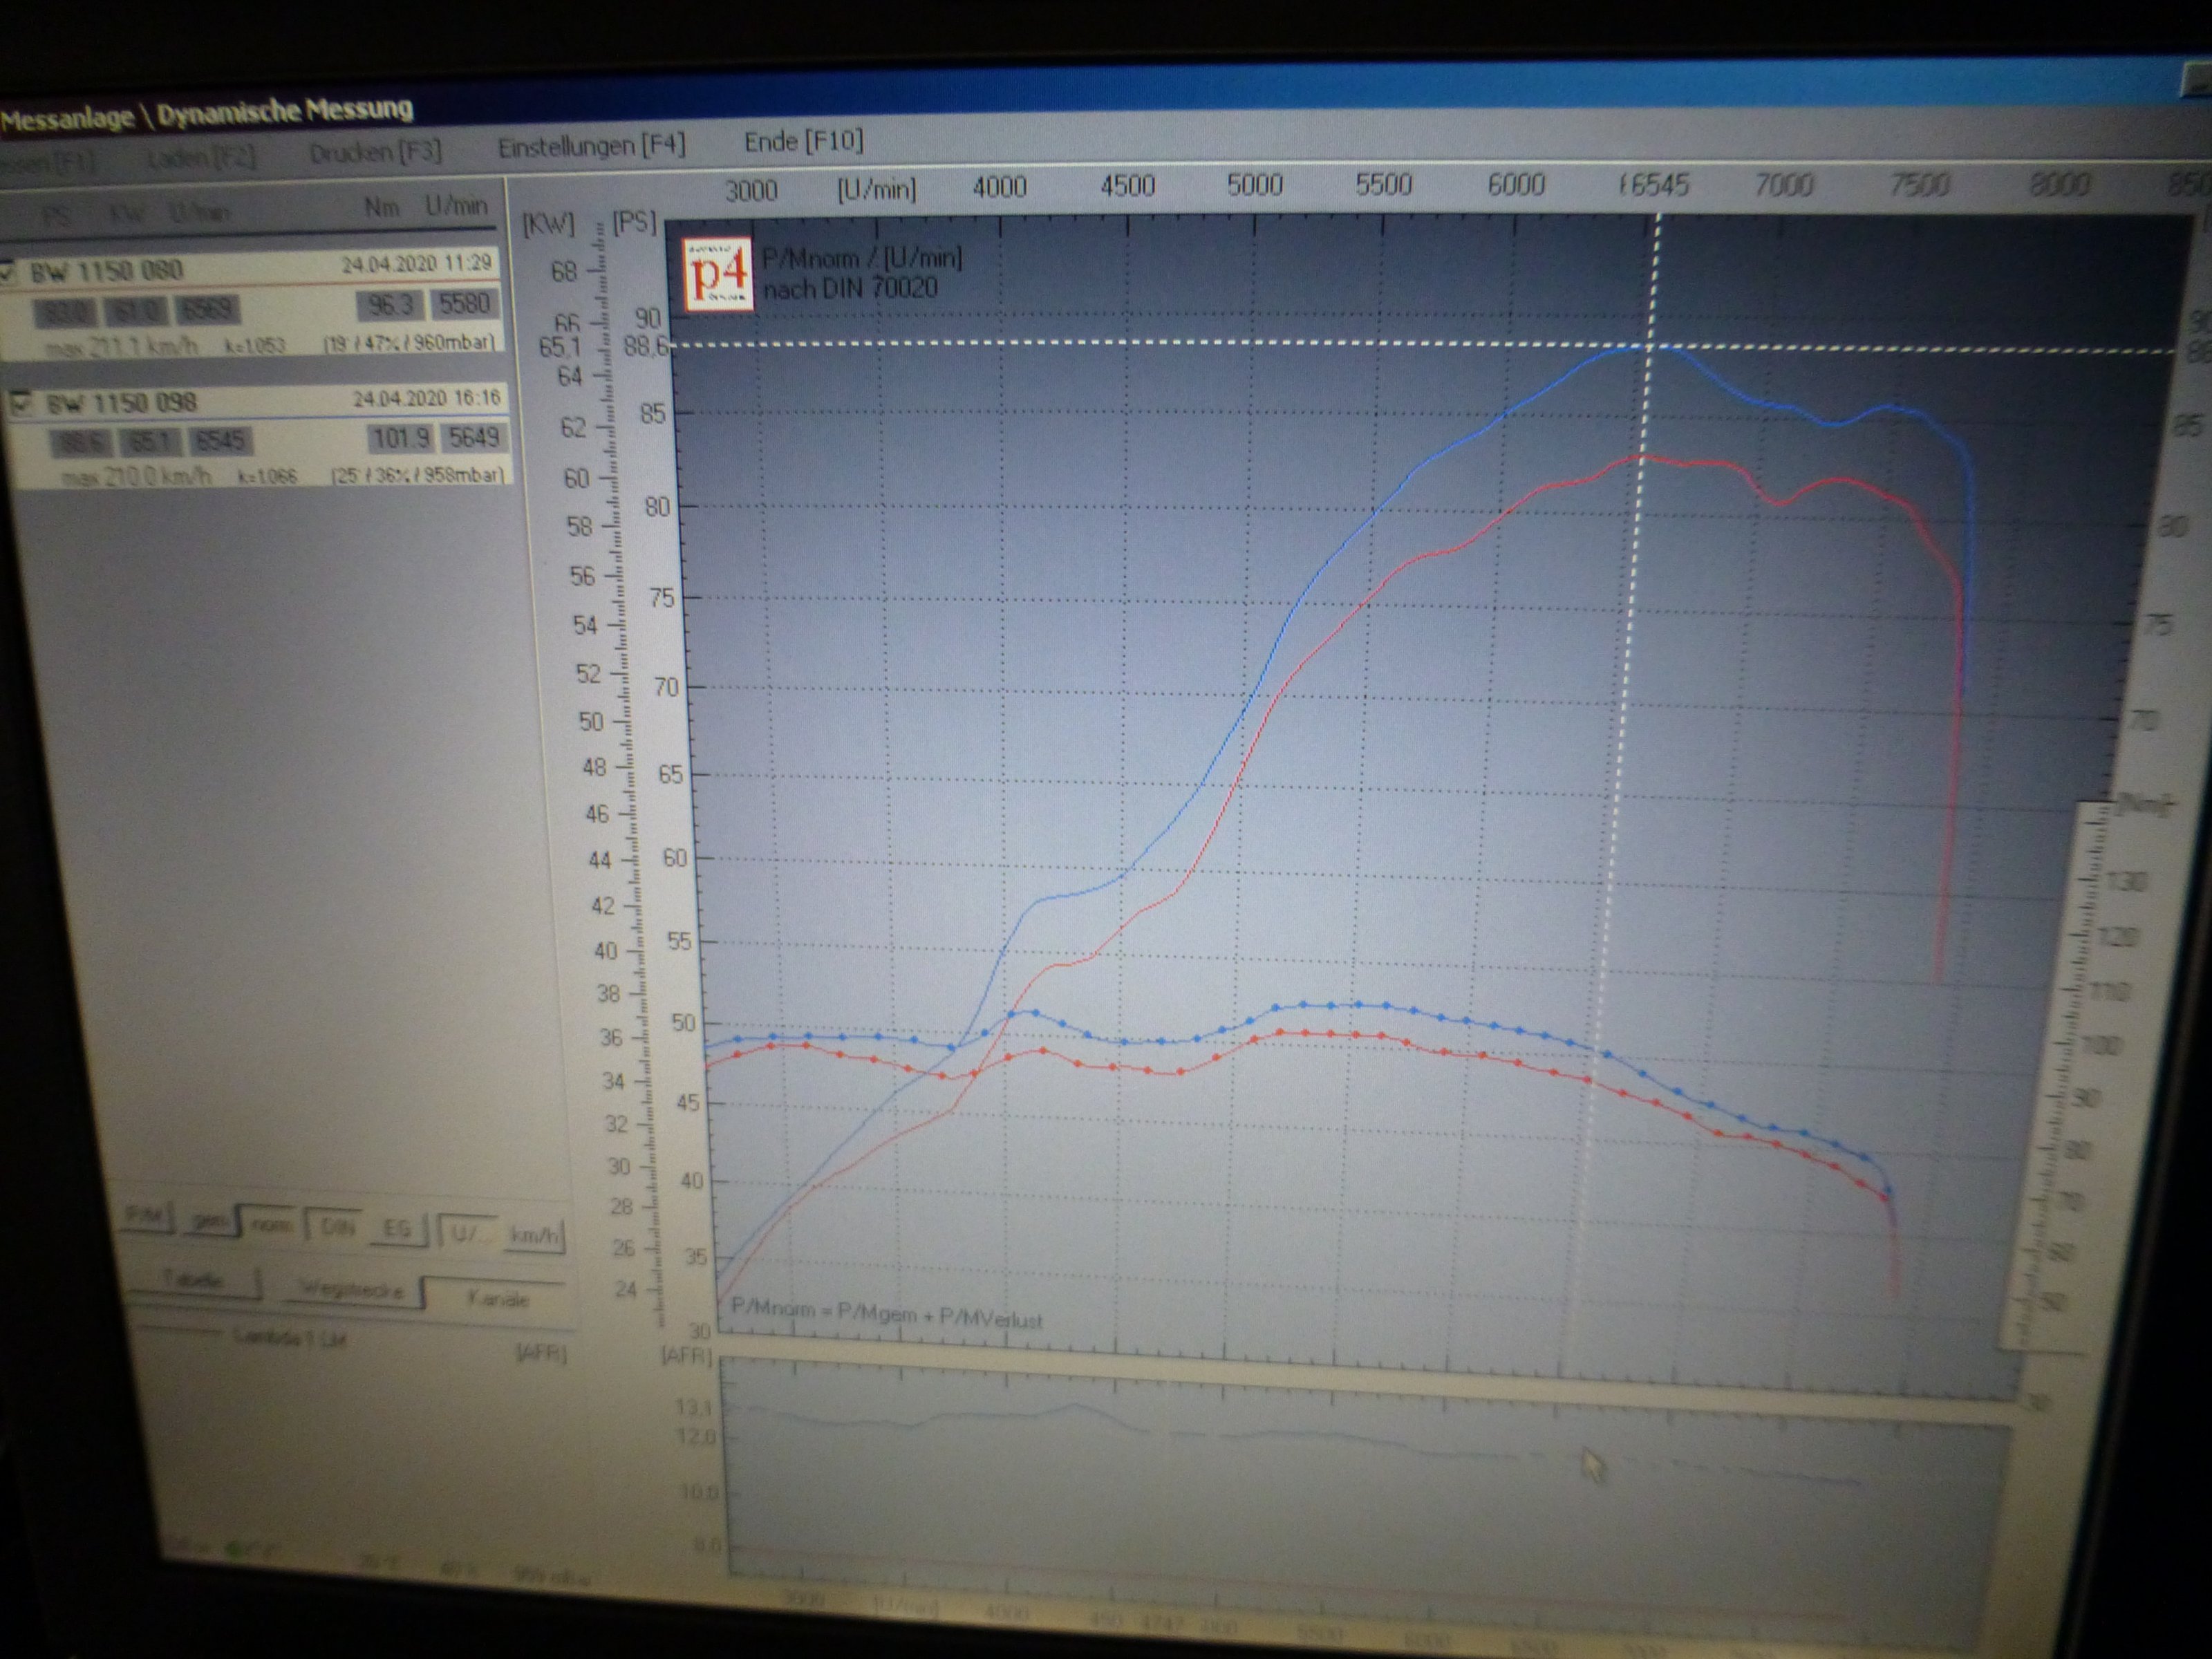Screen dimensions: 2212x1659
Task: Click the p4 logo icon
Action: tap(719, 275)
